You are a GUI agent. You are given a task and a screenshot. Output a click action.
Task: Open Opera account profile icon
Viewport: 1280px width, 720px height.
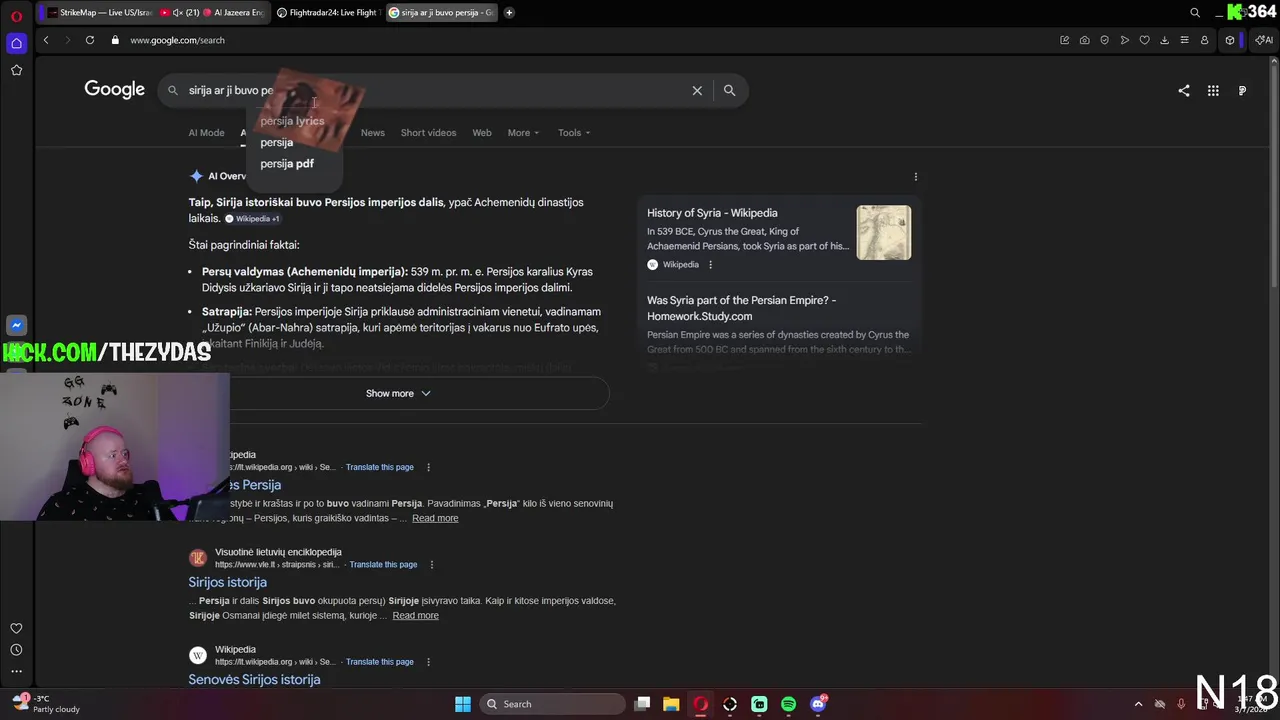coord(1204,40)
